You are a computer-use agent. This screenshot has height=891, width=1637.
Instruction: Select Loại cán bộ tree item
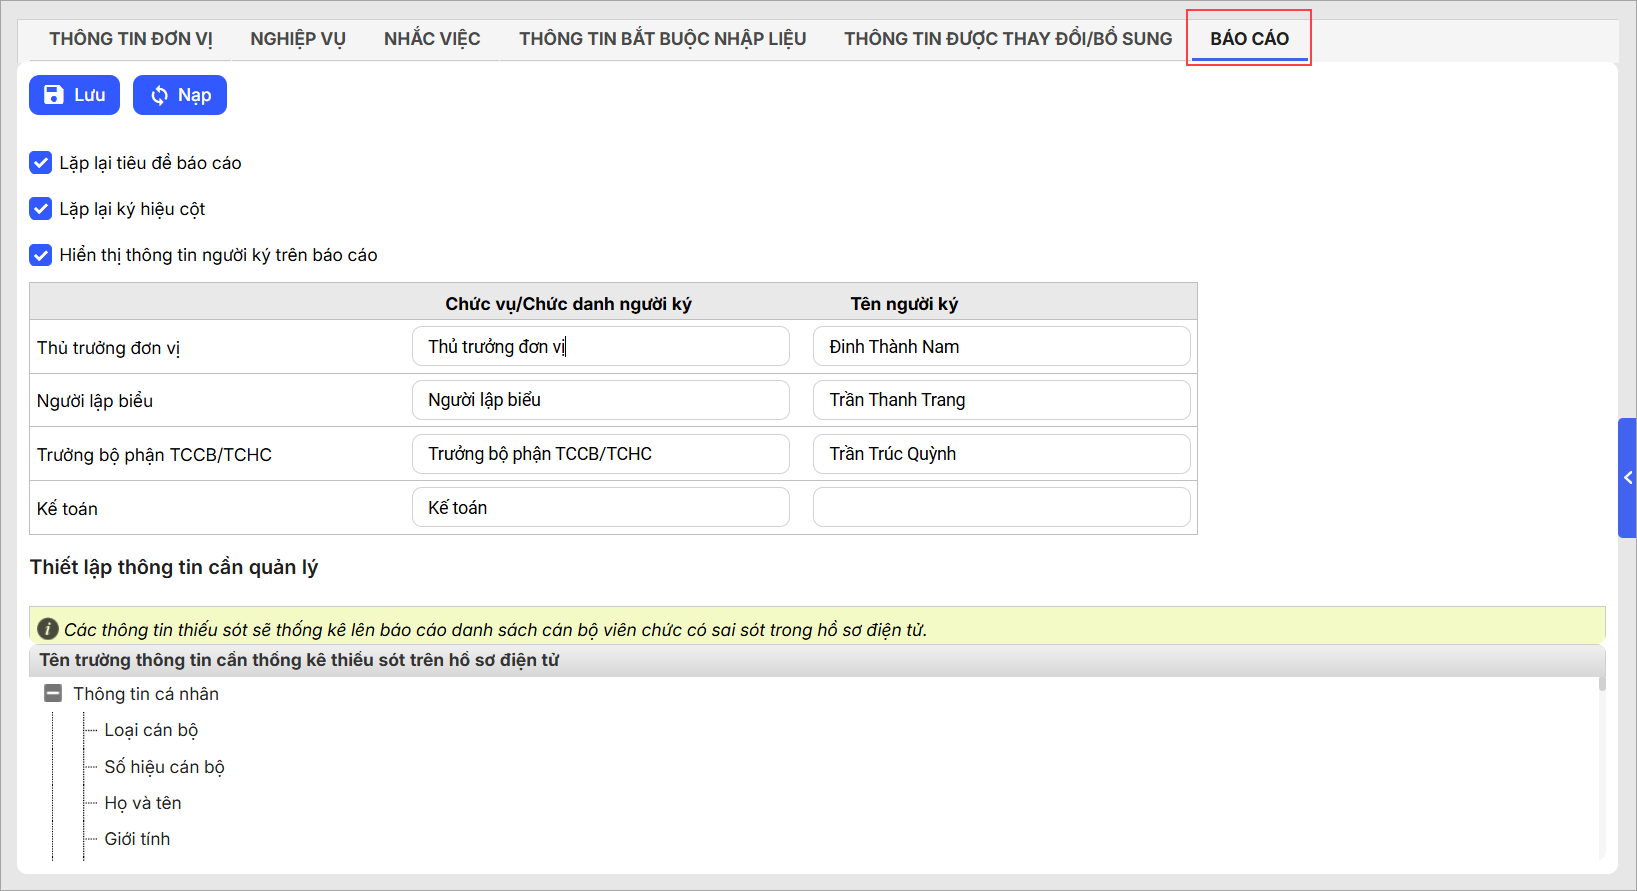(151, 730)
